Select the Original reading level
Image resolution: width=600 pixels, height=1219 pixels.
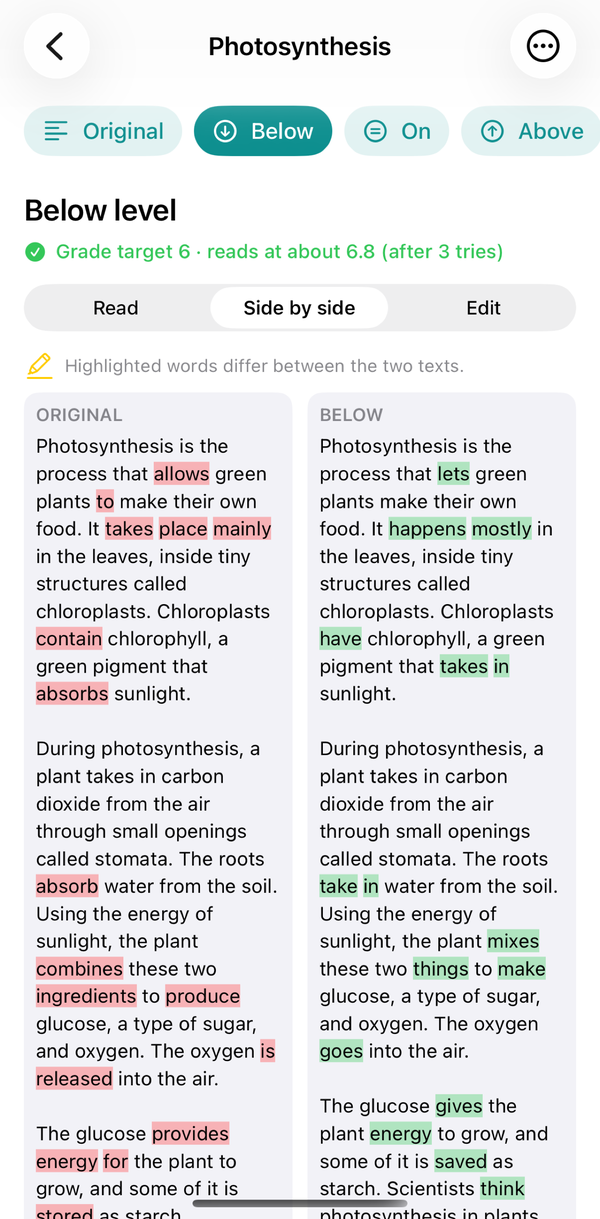103,131
